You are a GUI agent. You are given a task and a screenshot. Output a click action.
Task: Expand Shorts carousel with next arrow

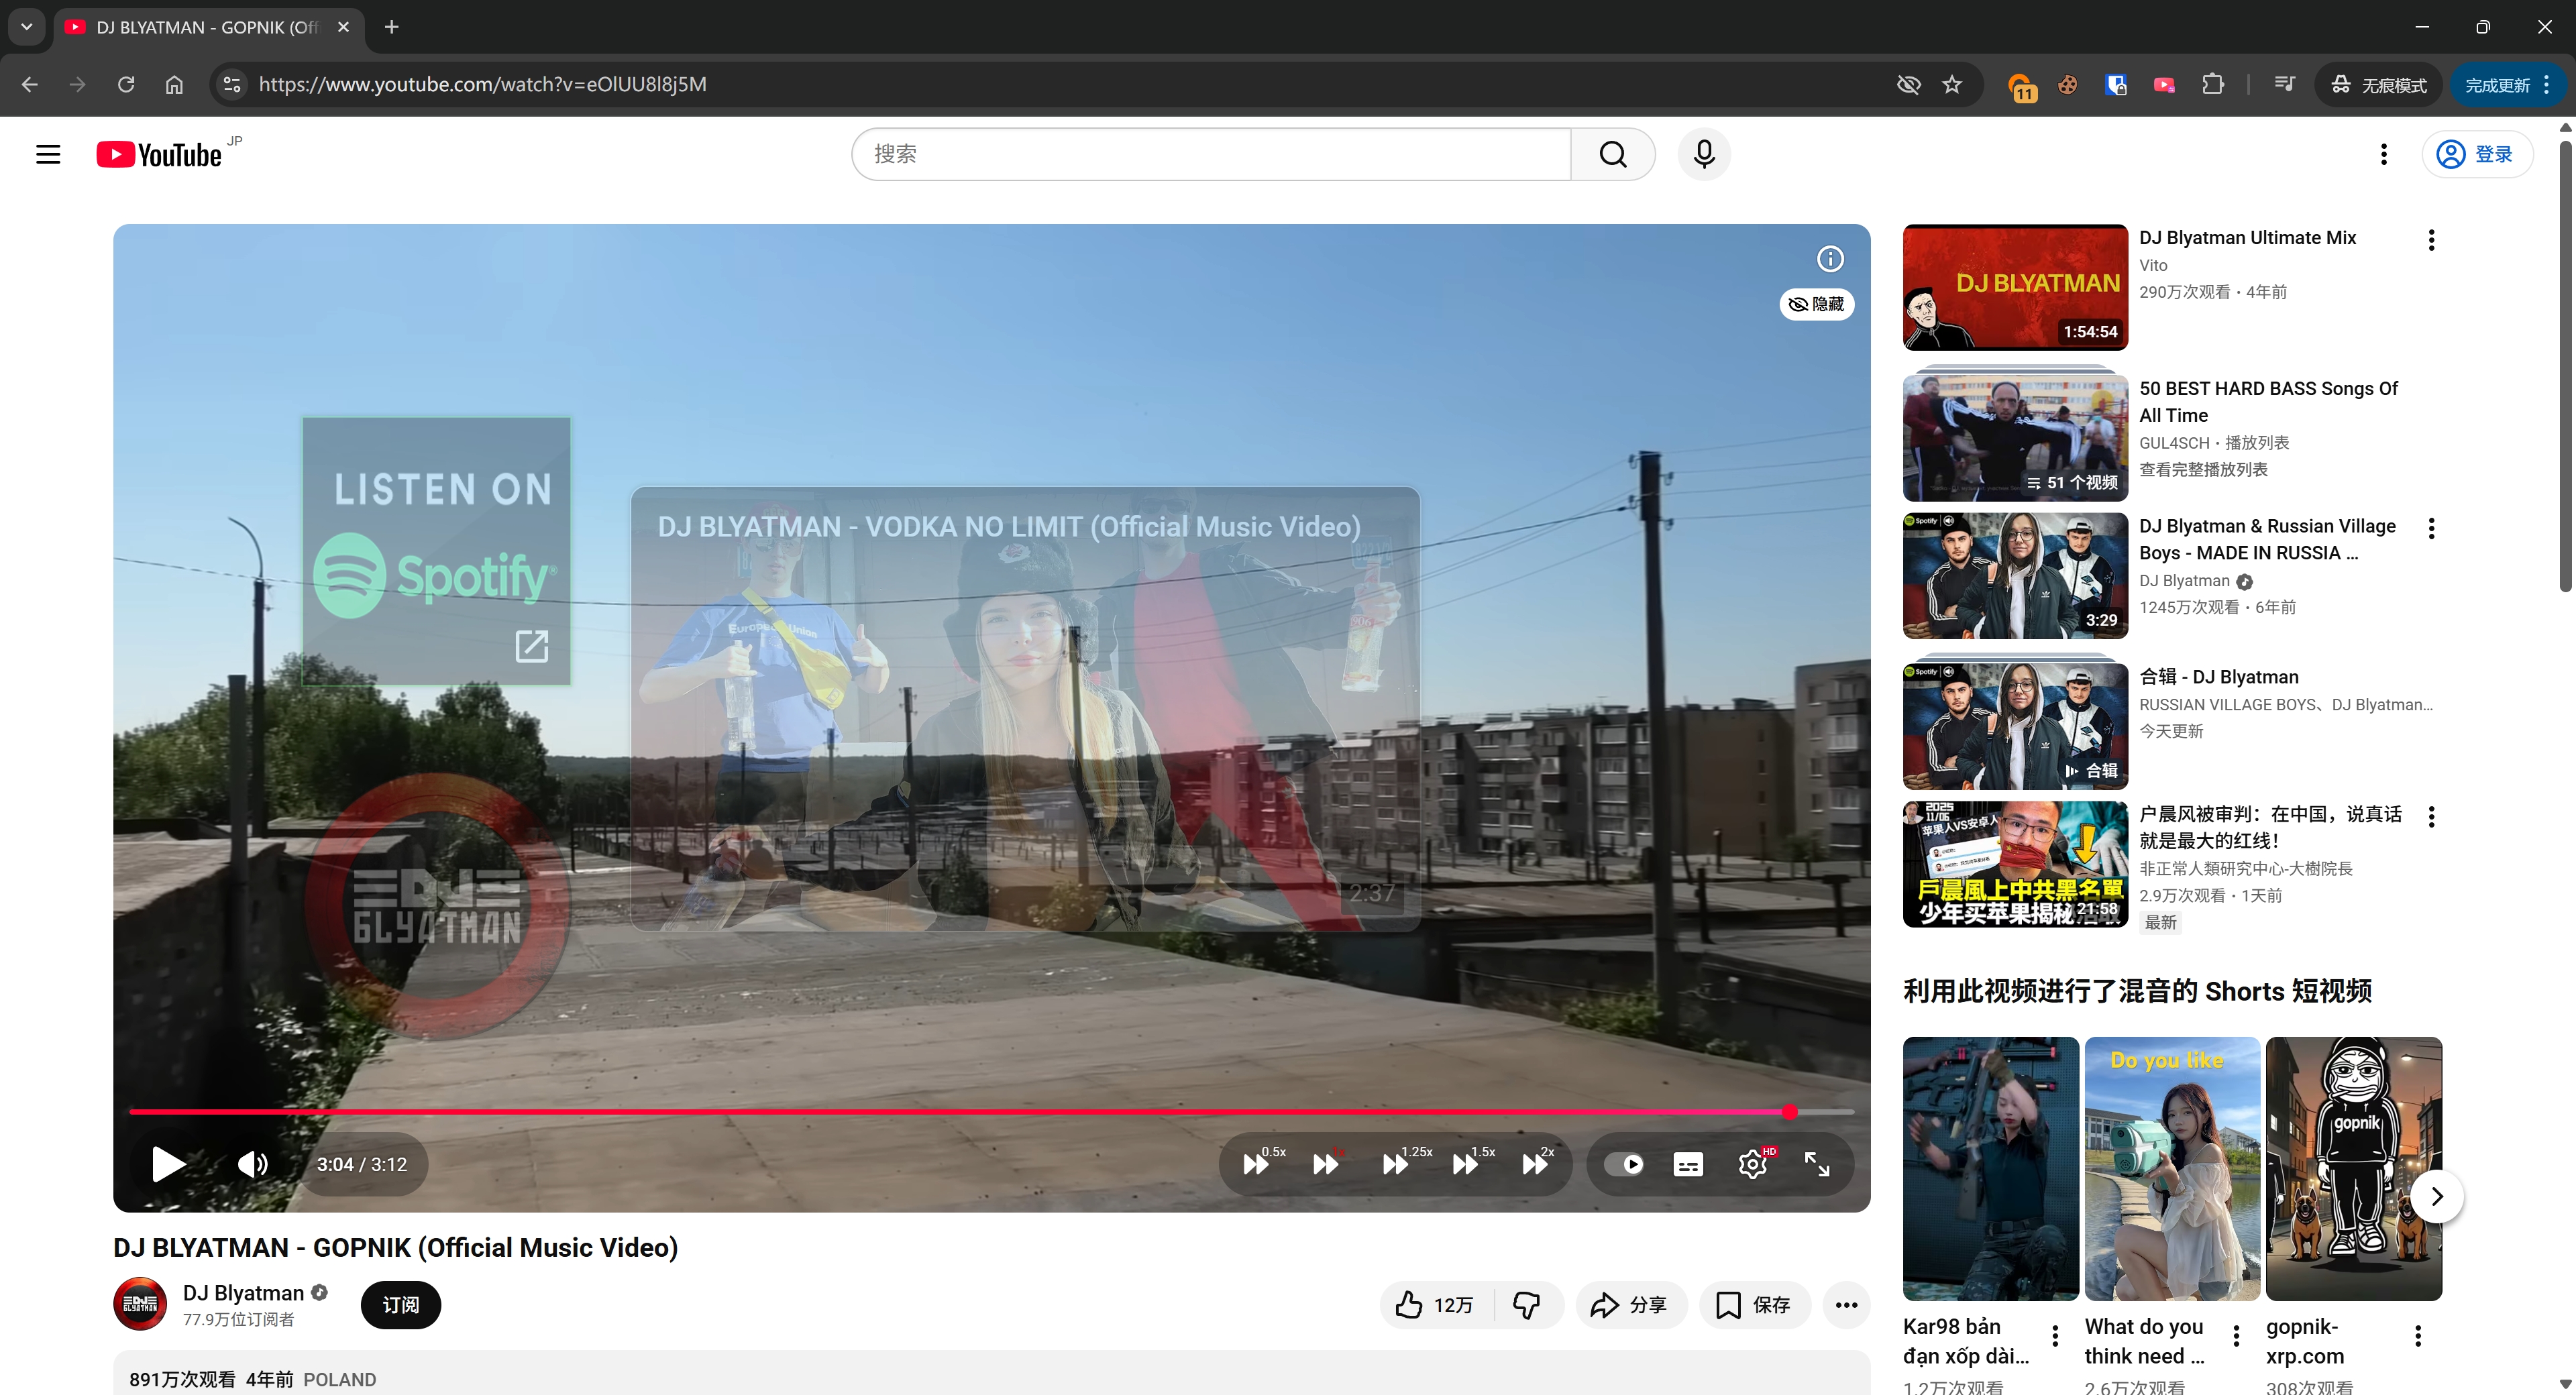pos(2436,1196)
